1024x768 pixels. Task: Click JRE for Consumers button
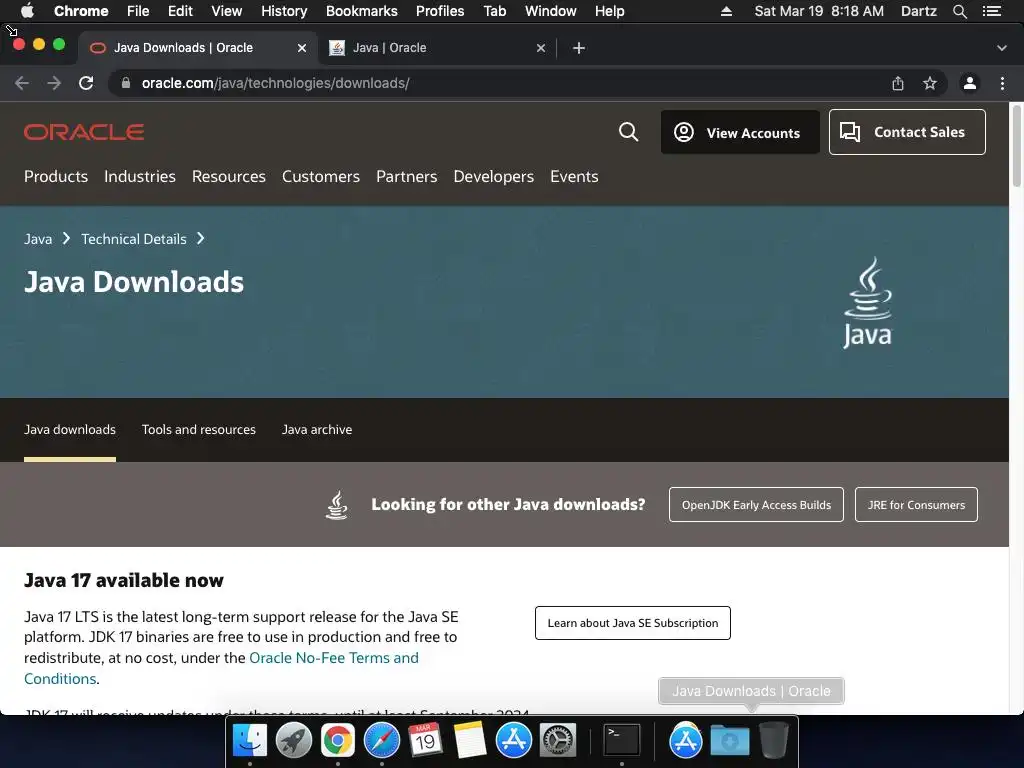[916, 504]
